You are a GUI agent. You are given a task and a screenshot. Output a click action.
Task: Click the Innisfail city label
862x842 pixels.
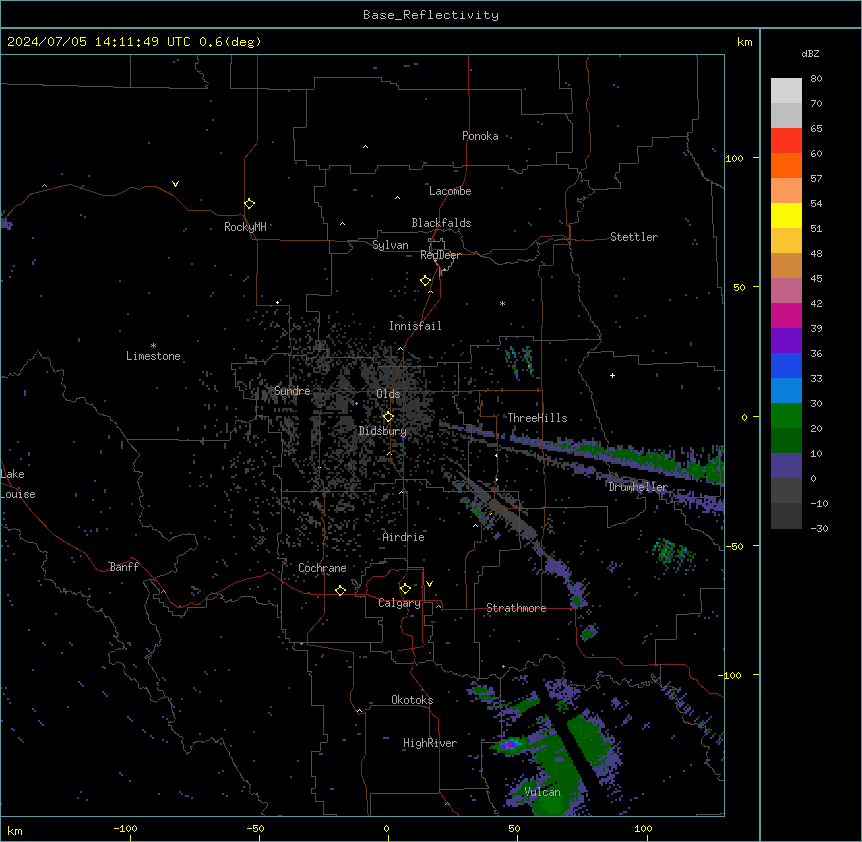click(x=415, y=326)
